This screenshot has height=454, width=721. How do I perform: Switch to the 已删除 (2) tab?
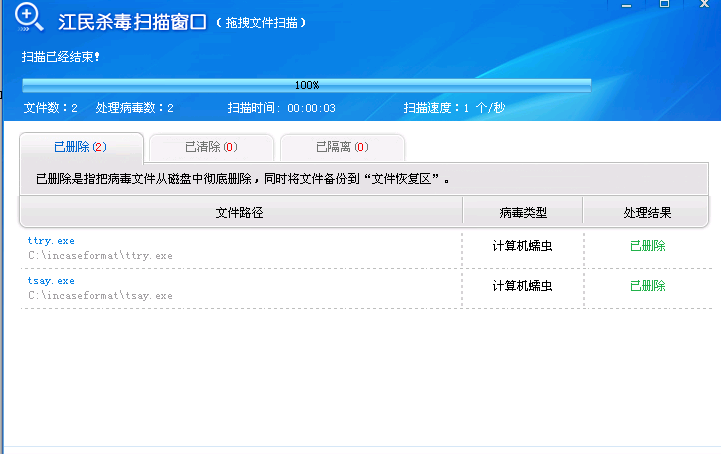(81, 147)
